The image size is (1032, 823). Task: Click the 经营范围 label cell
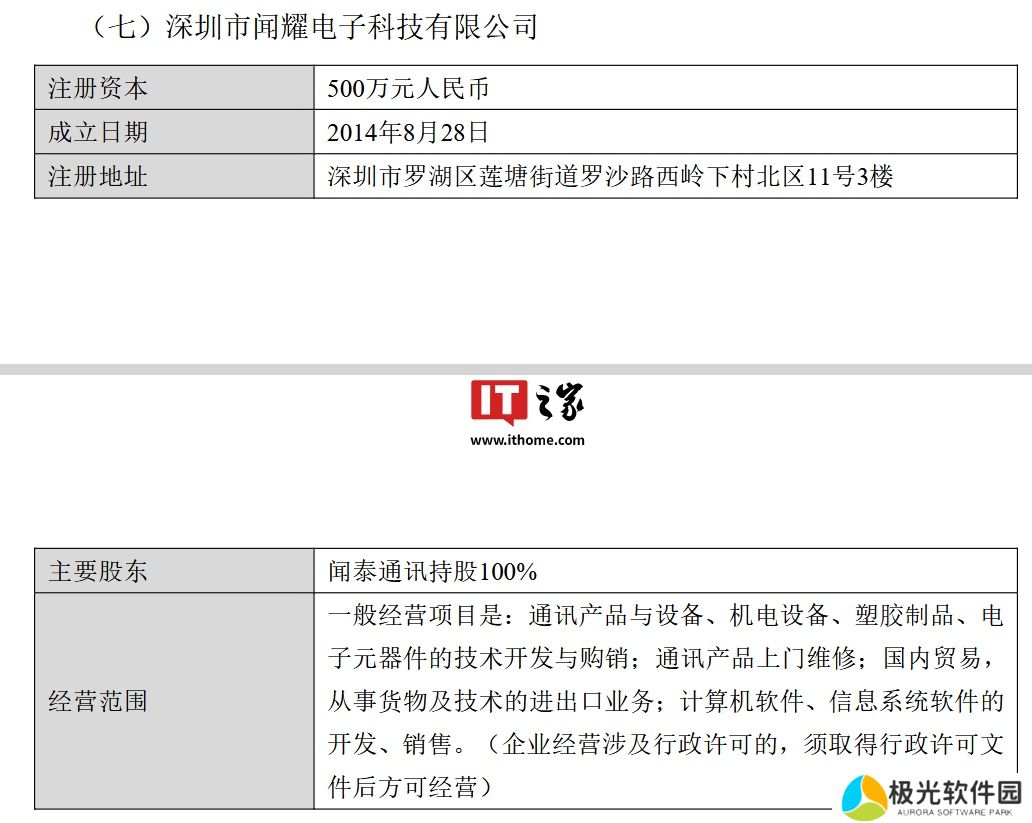[x=98, y=701]
